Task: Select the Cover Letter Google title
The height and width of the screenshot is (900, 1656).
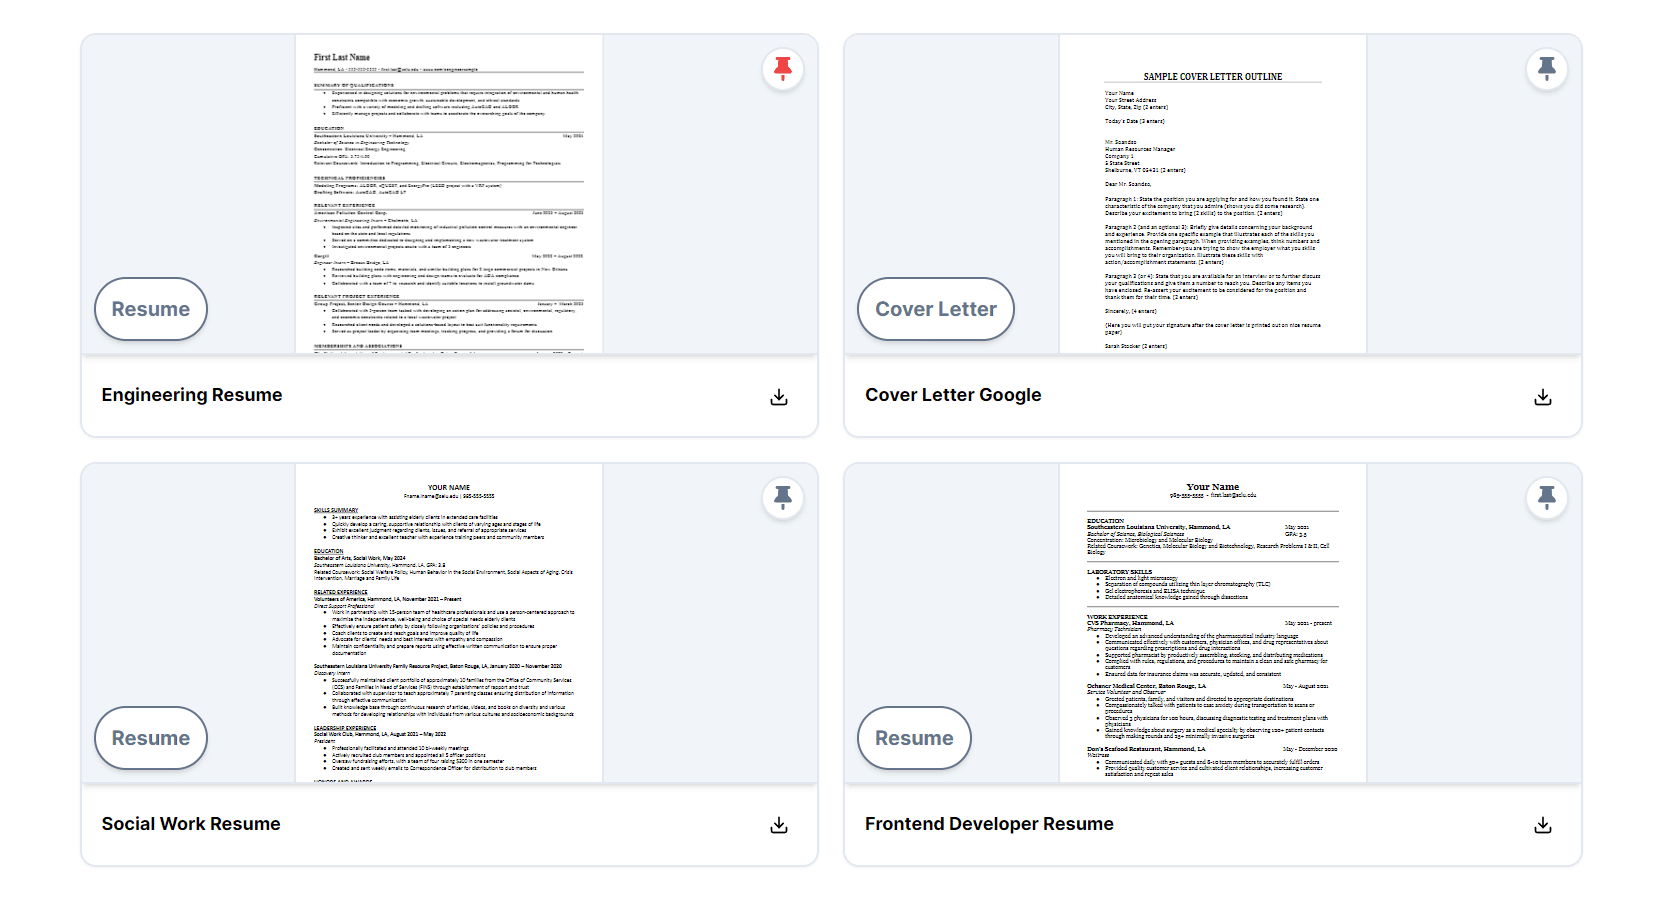Action: 953,395
